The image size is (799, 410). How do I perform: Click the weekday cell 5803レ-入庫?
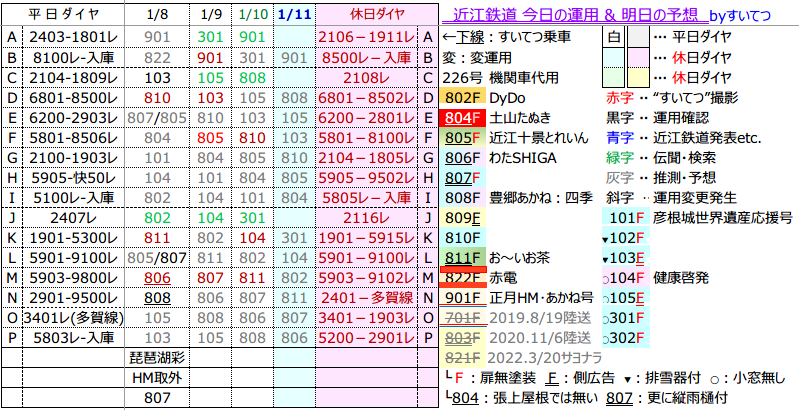(74, 337)
